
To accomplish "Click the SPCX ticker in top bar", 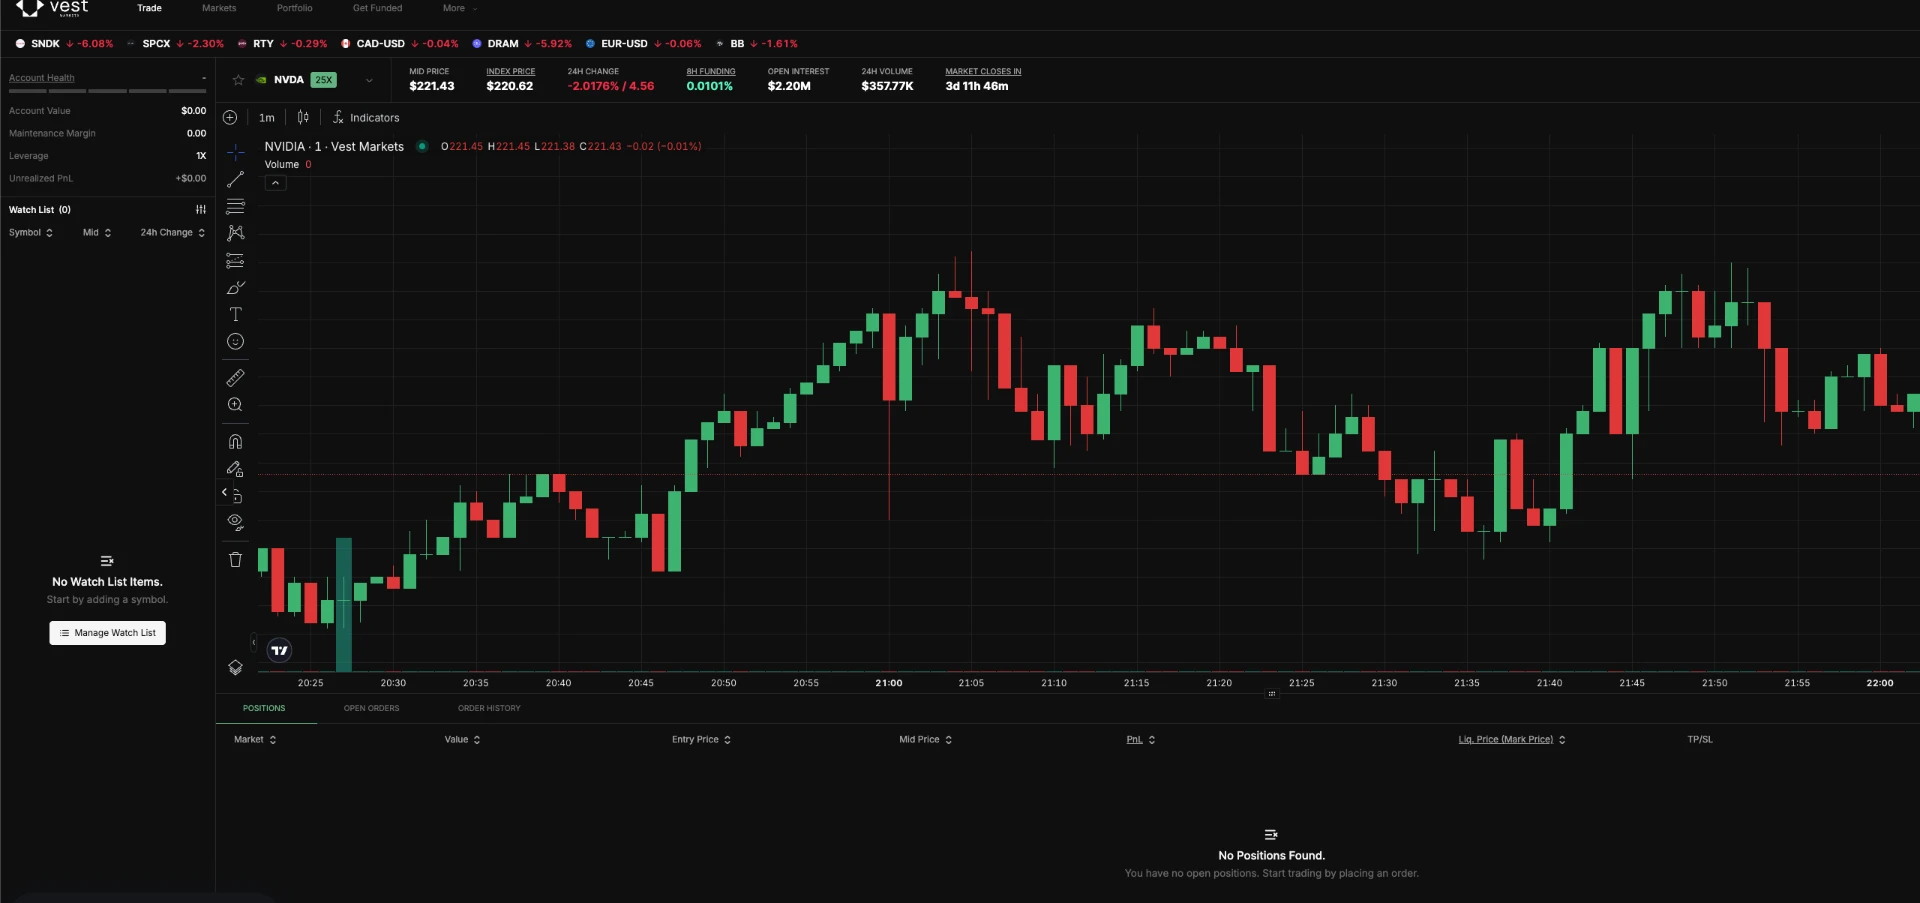I will click(x=175, y=44).
